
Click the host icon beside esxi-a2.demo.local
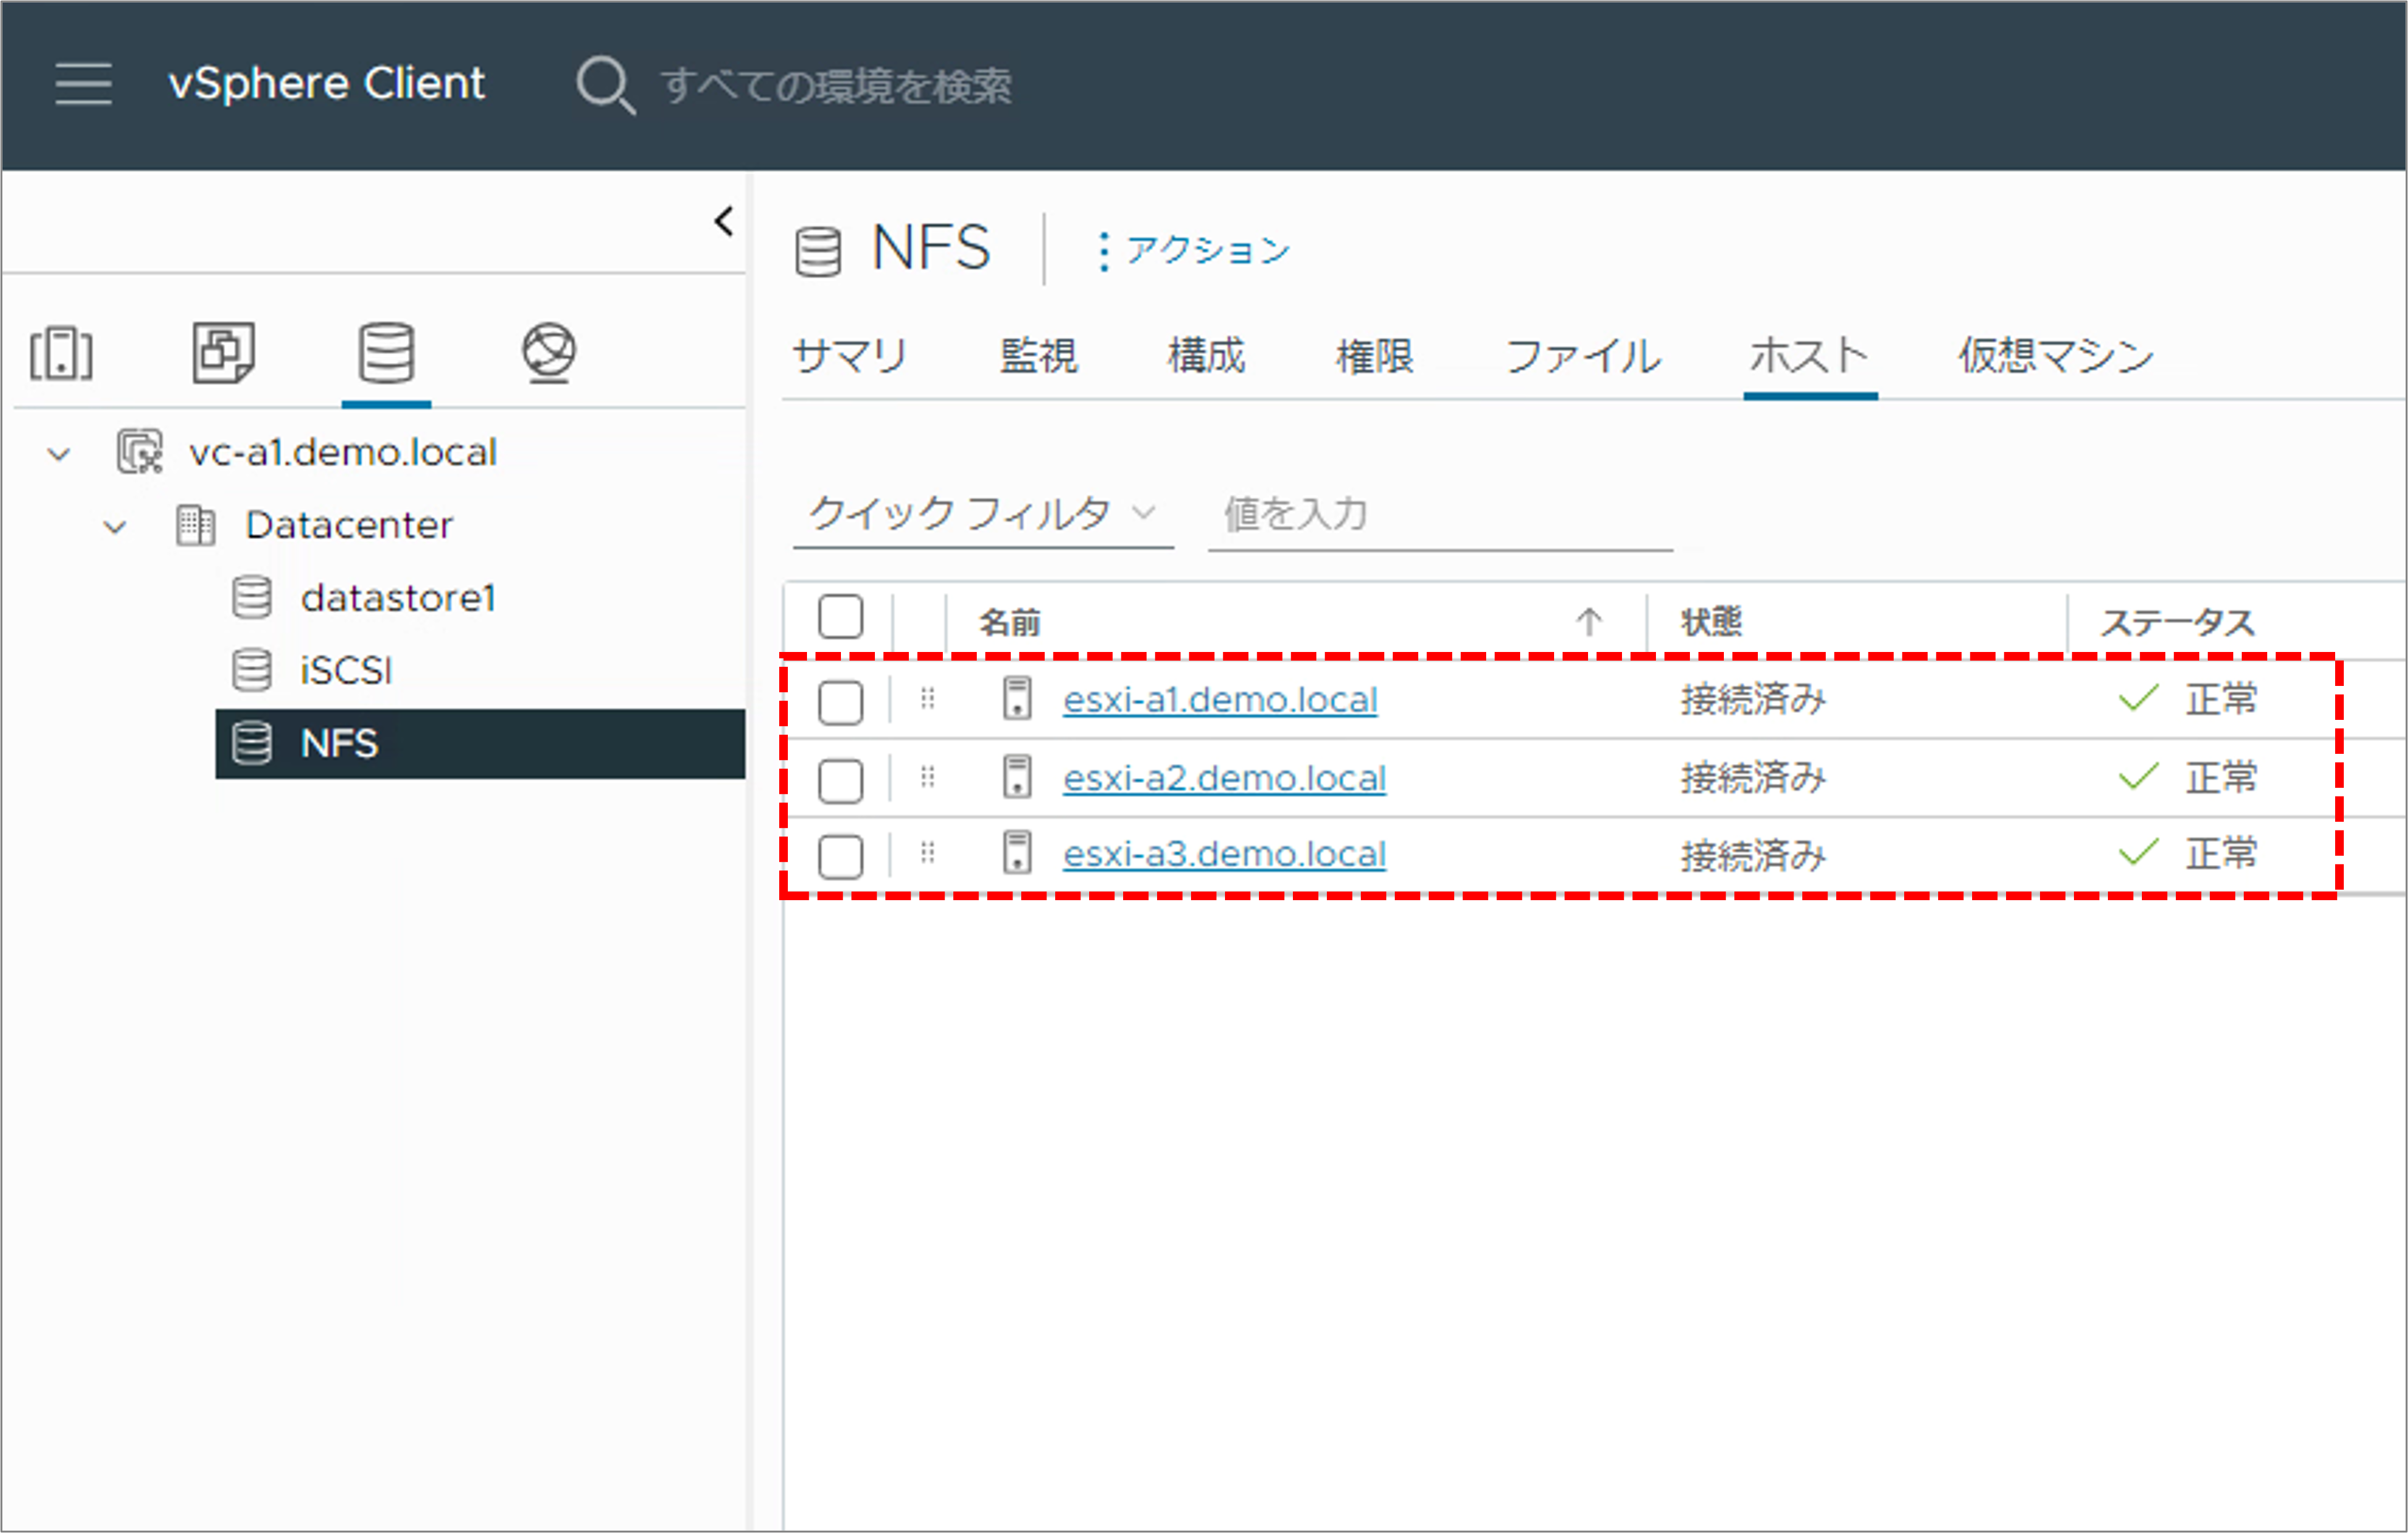click(1017, 777)
